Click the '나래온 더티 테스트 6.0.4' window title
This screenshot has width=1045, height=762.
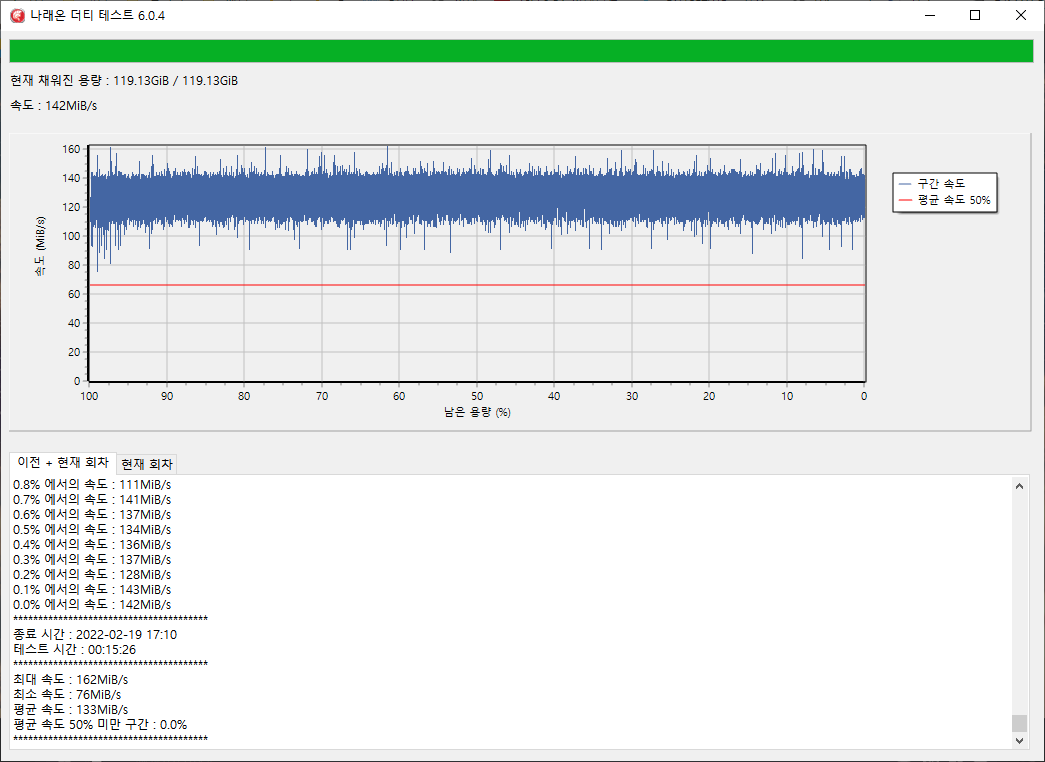click(x=97, y=15)
